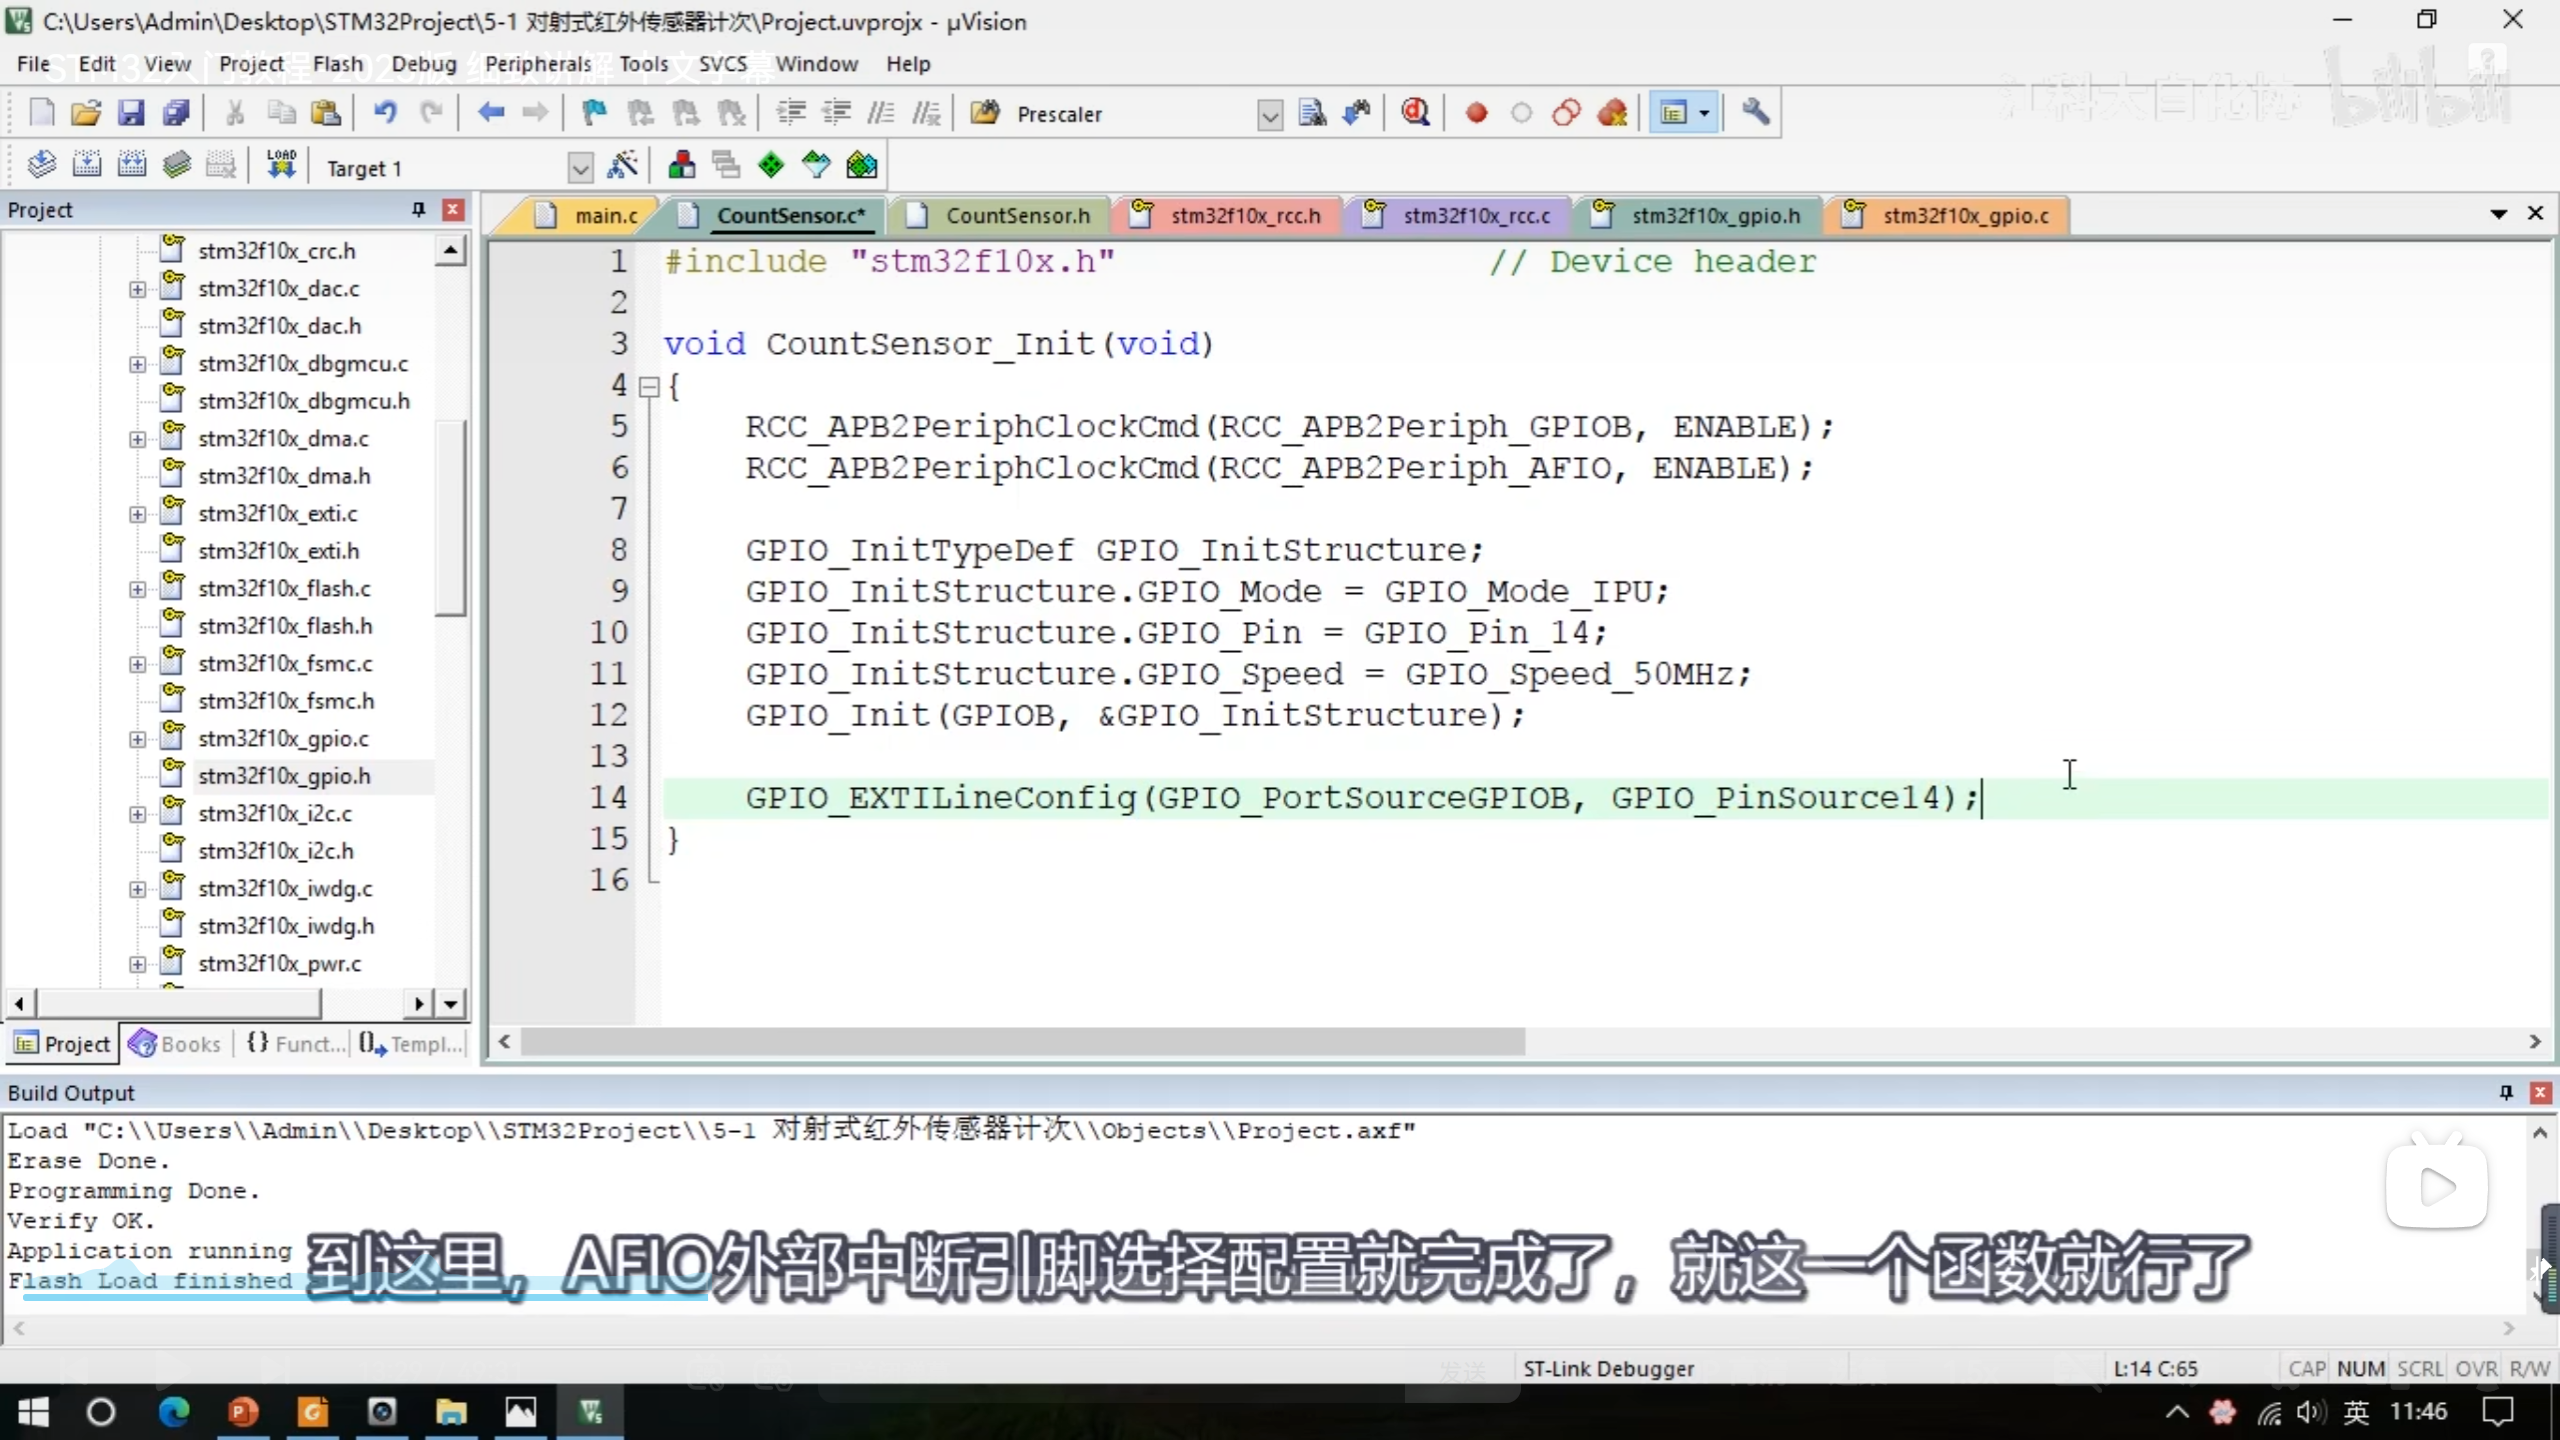Open Target Options magic wand icon

[622, 165]
